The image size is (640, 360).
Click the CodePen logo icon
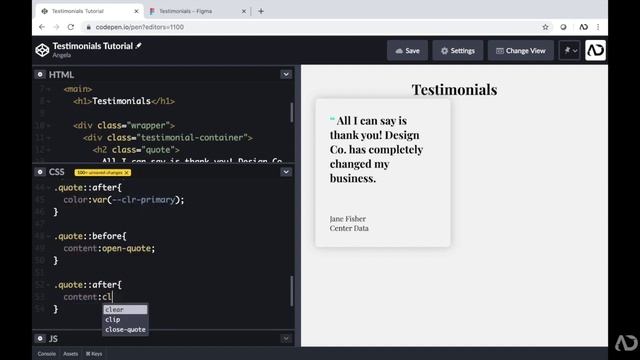[42, 50]
